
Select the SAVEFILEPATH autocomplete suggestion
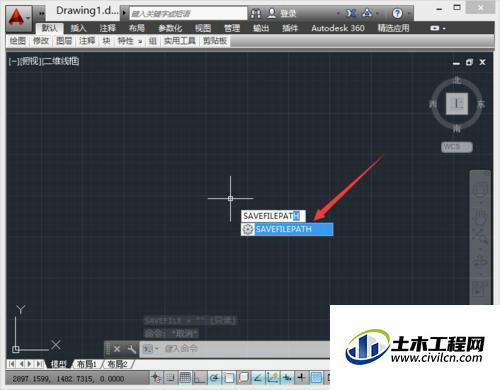coord(287,229)
